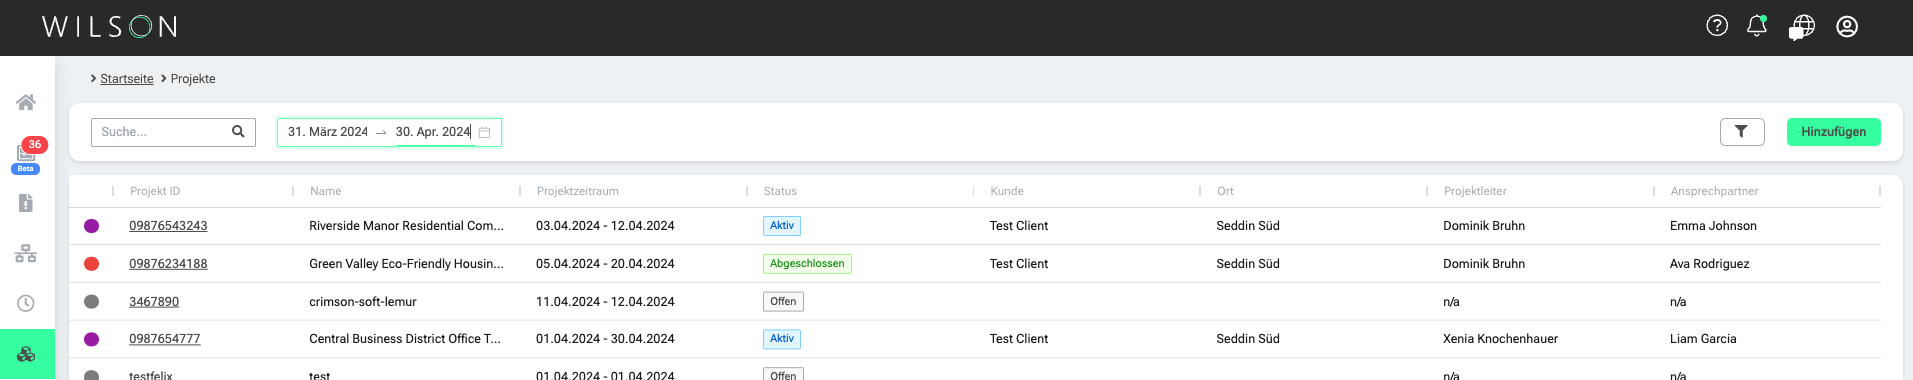Open the language globe icon

tap(1802, 27)
